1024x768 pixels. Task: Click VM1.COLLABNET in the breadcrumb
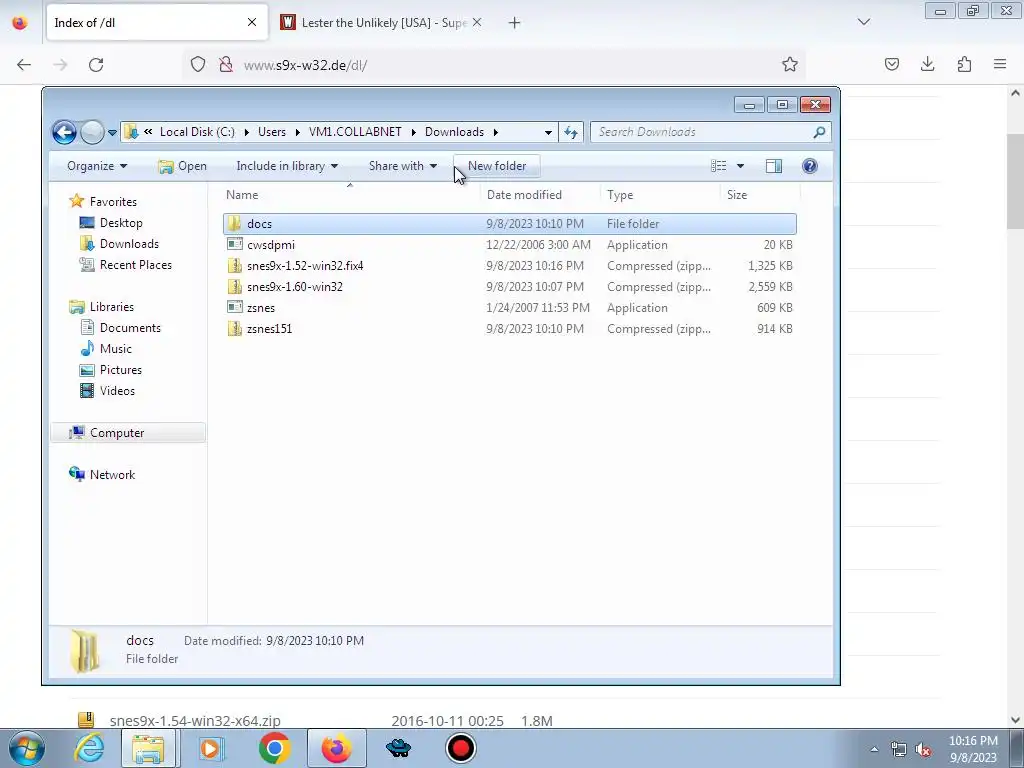pyautogui.click(x=355, y=132)
